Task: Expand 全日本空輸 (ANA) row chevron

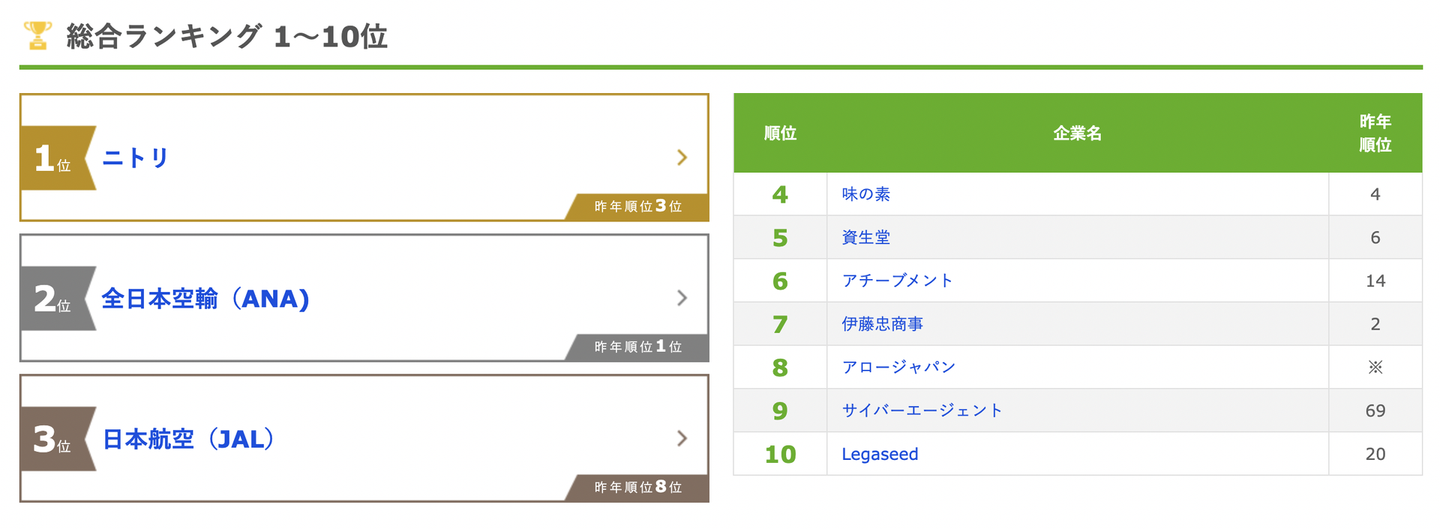Action: (x=682, y=298)
